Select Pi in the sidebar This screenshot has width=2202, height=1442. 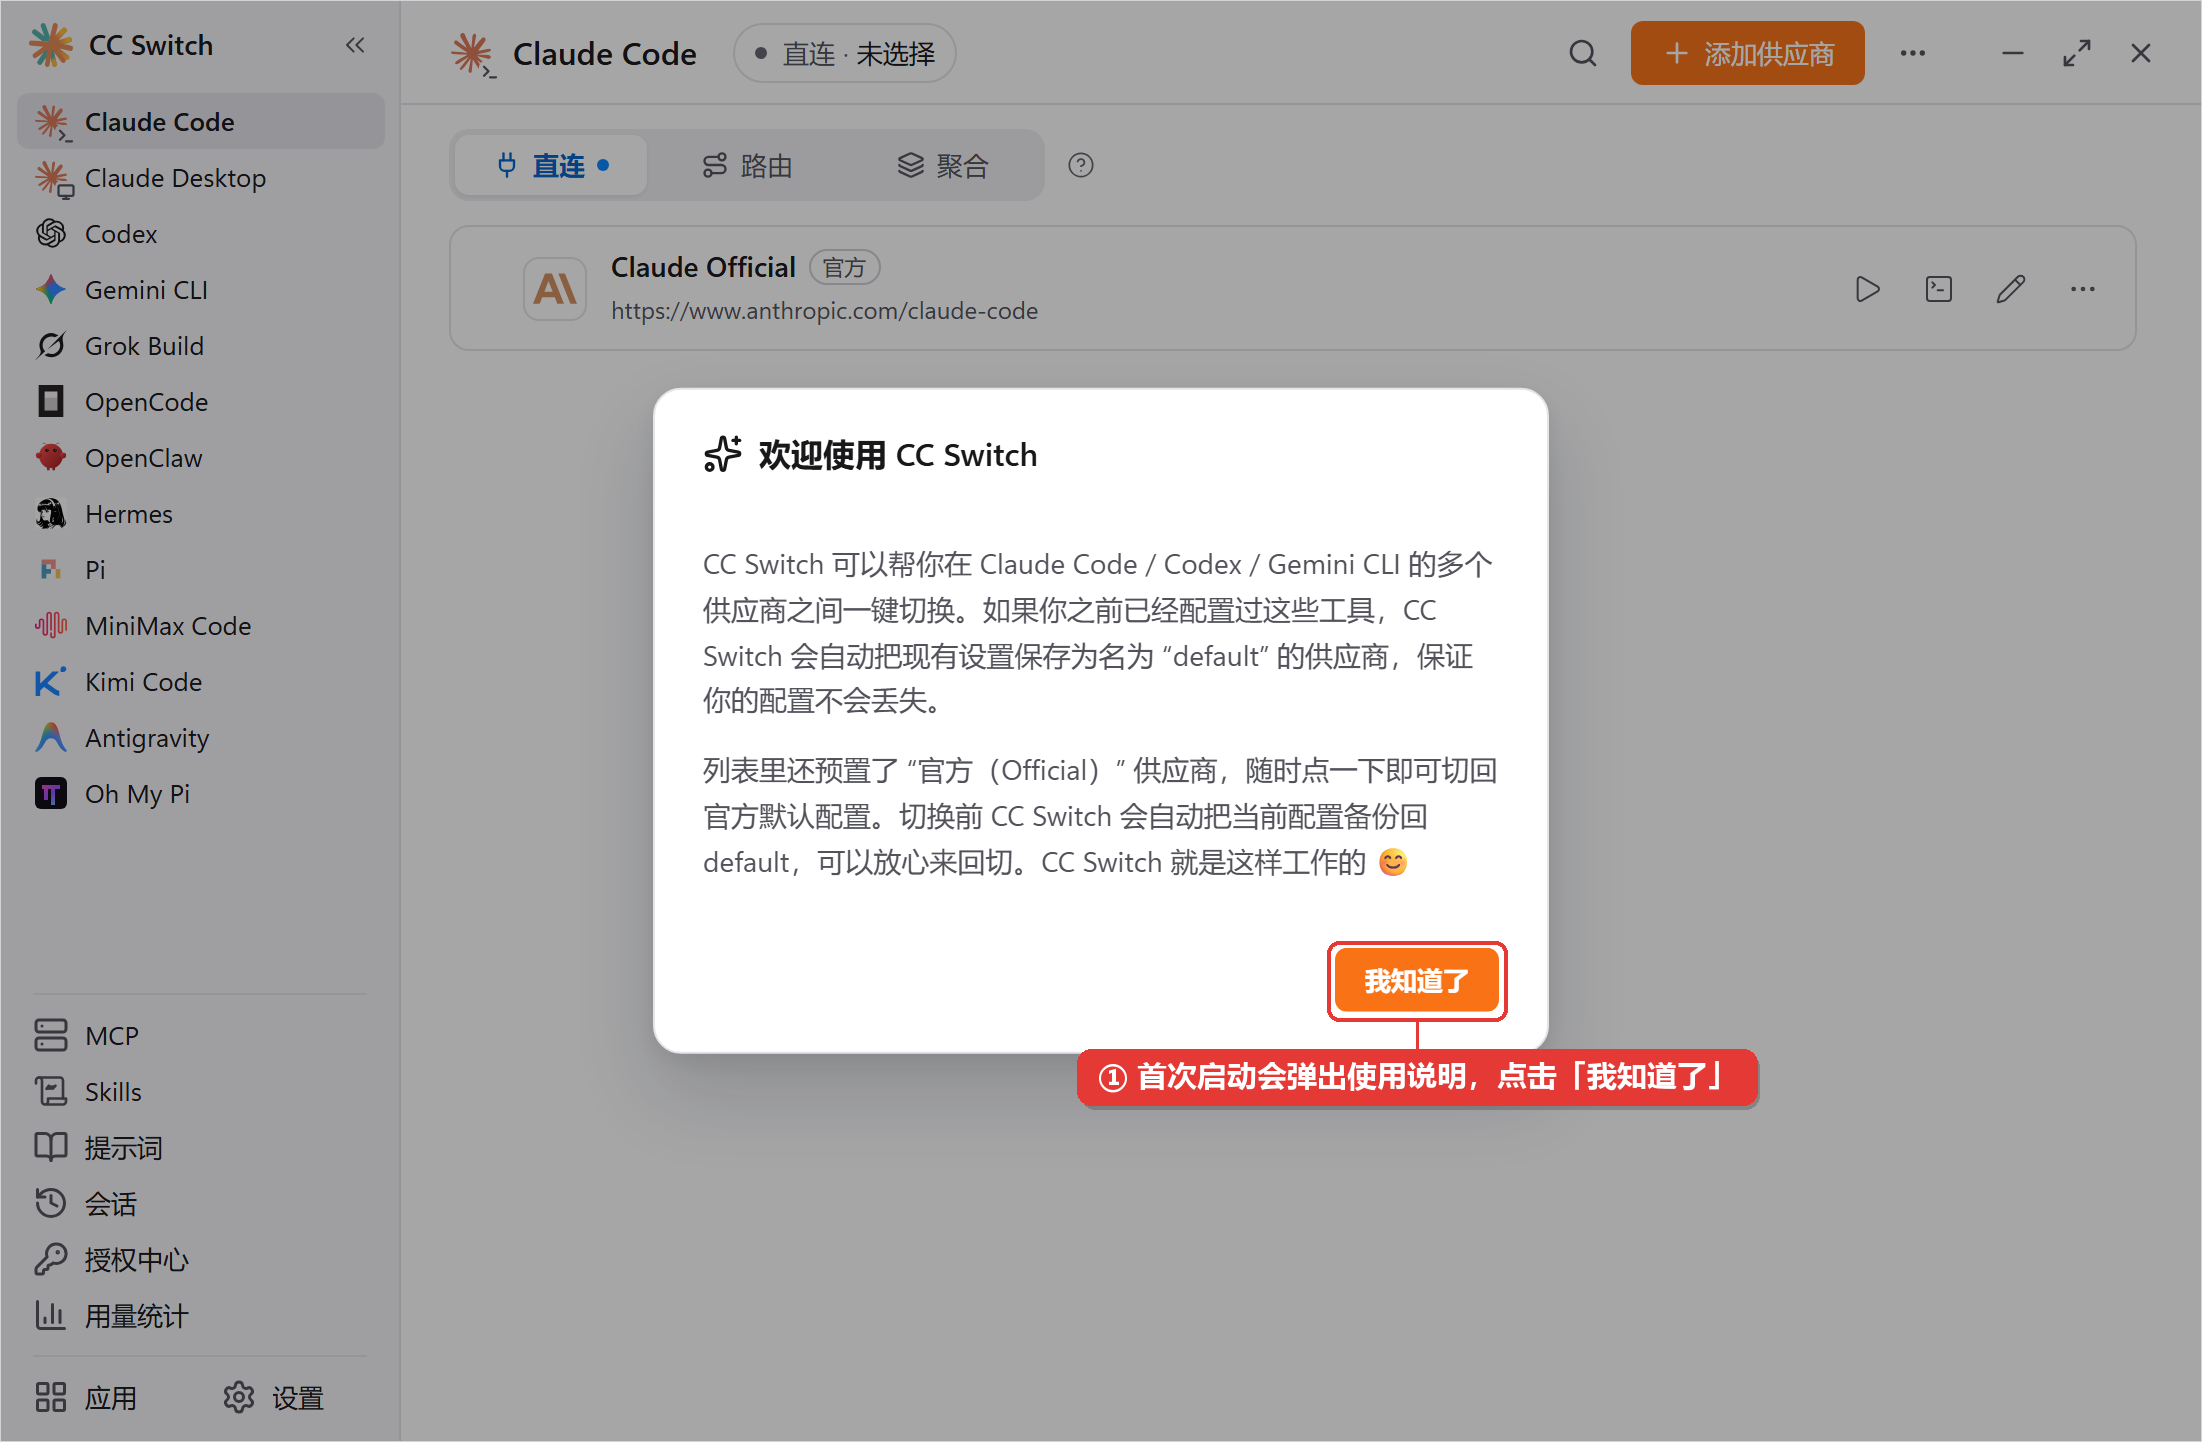click(201, 569)
